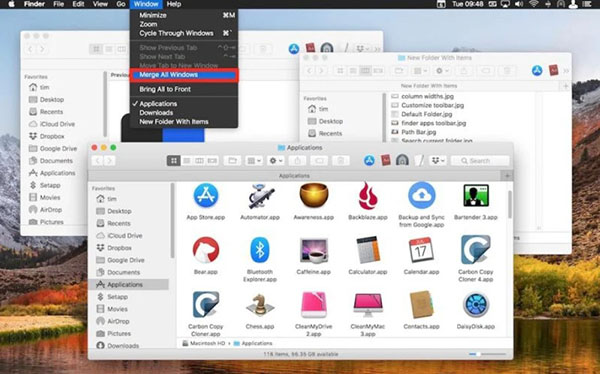Select Applications in front window sidebar
Screen dimensions: 600x374
129,284
